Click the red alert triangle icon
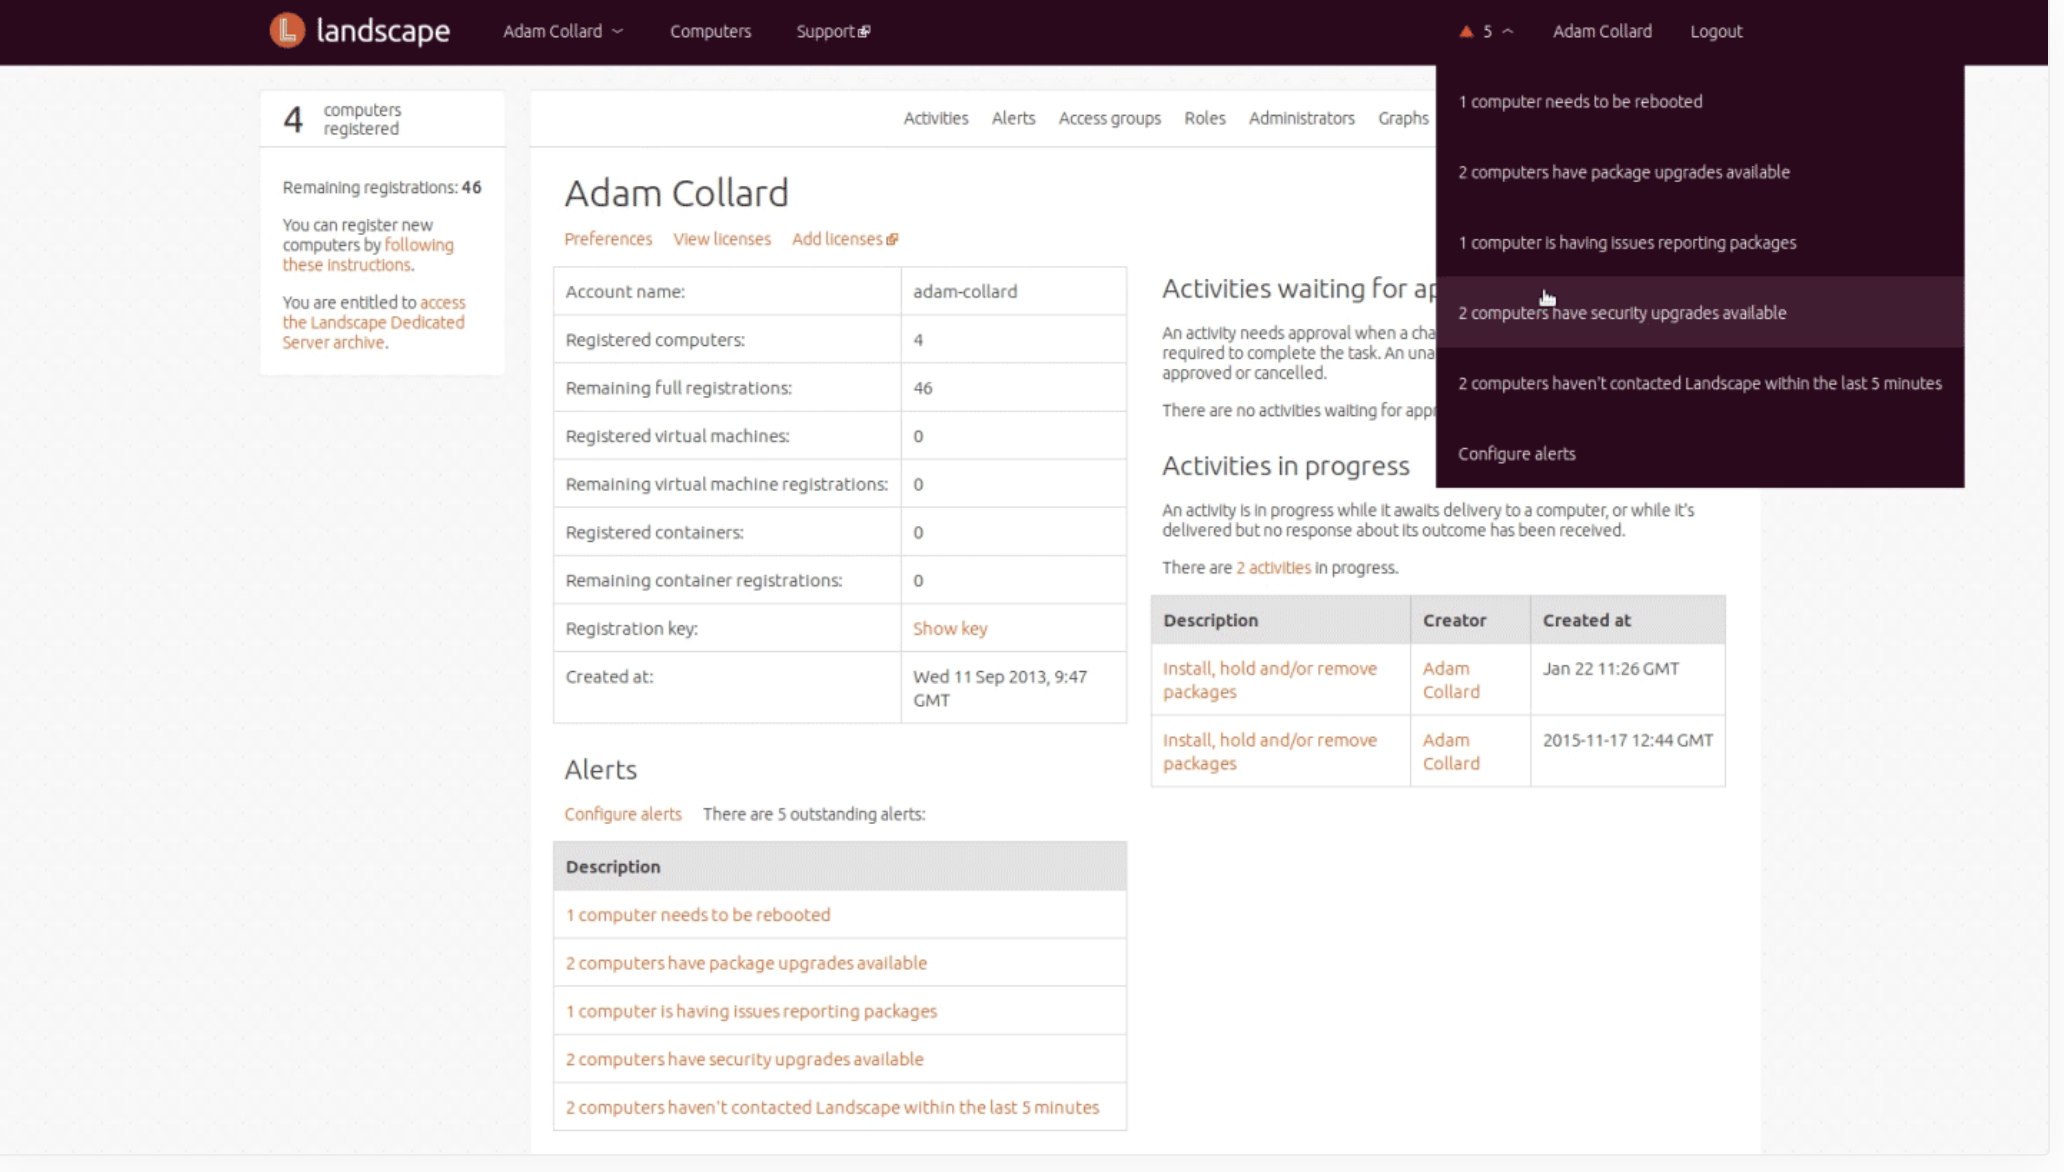 click(1466, 31)
